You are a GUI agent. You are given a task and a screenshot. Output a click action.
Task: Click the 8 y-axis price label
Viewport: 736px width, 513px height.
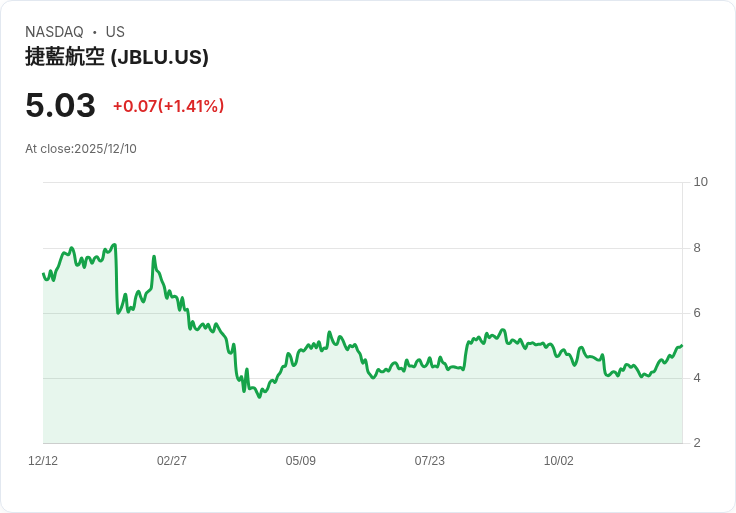coord(697,248)
